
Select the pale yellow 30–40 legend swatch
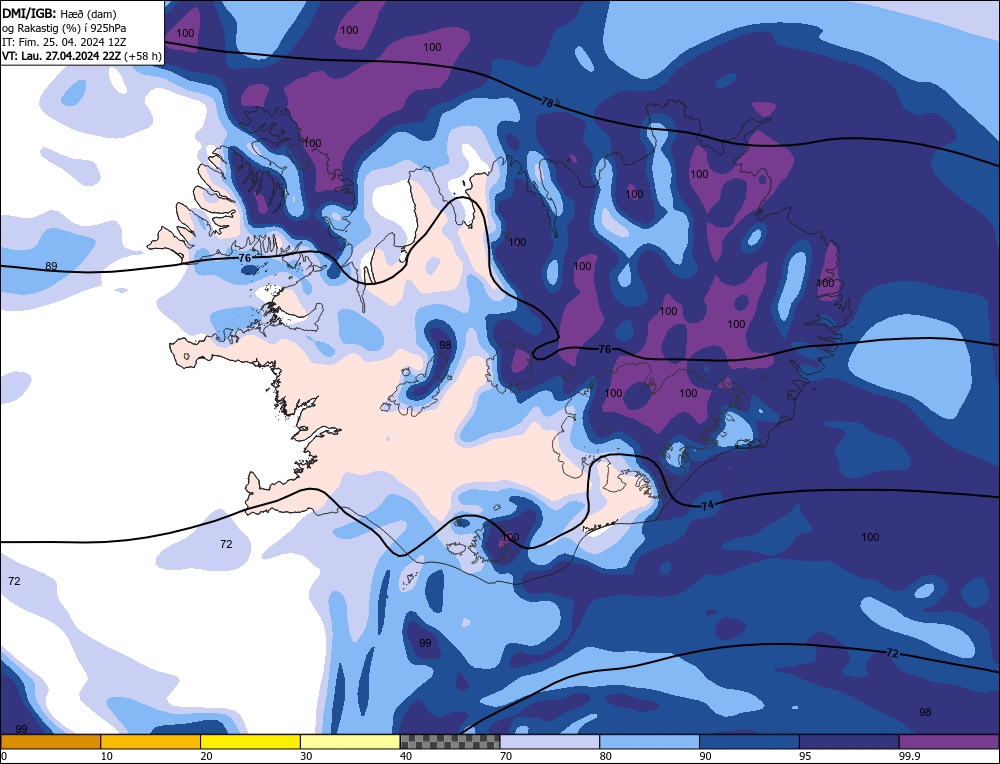tap(350, 741)
